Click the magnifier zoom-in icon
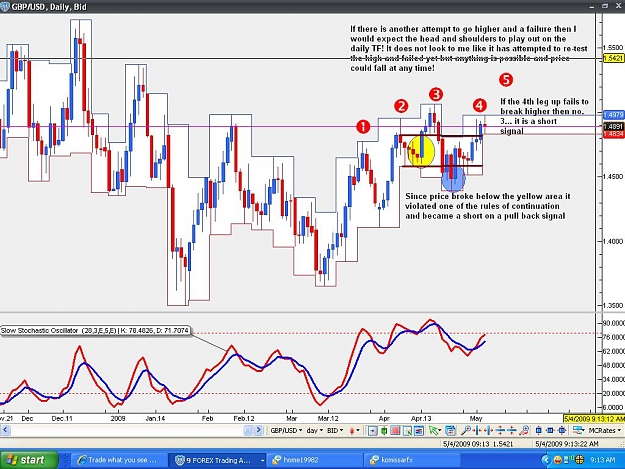The image size is (625, 469). pyautogui.click(x=466, y=431)
